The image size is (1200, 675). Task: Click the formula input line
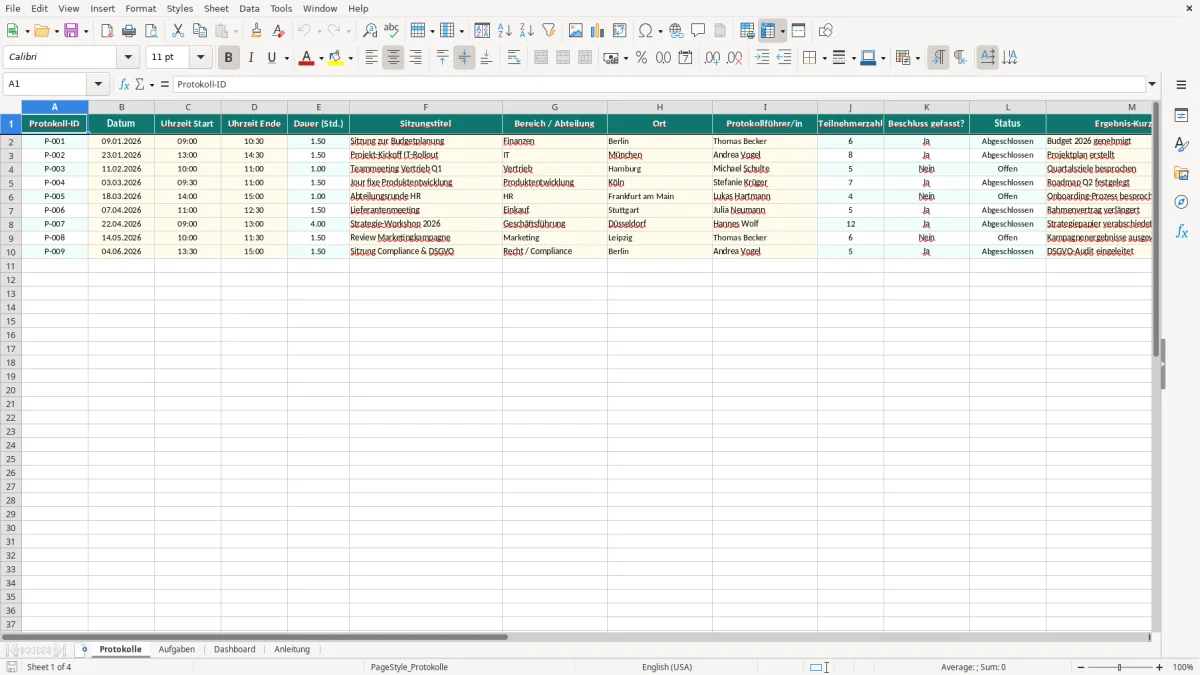coord(658,84)
